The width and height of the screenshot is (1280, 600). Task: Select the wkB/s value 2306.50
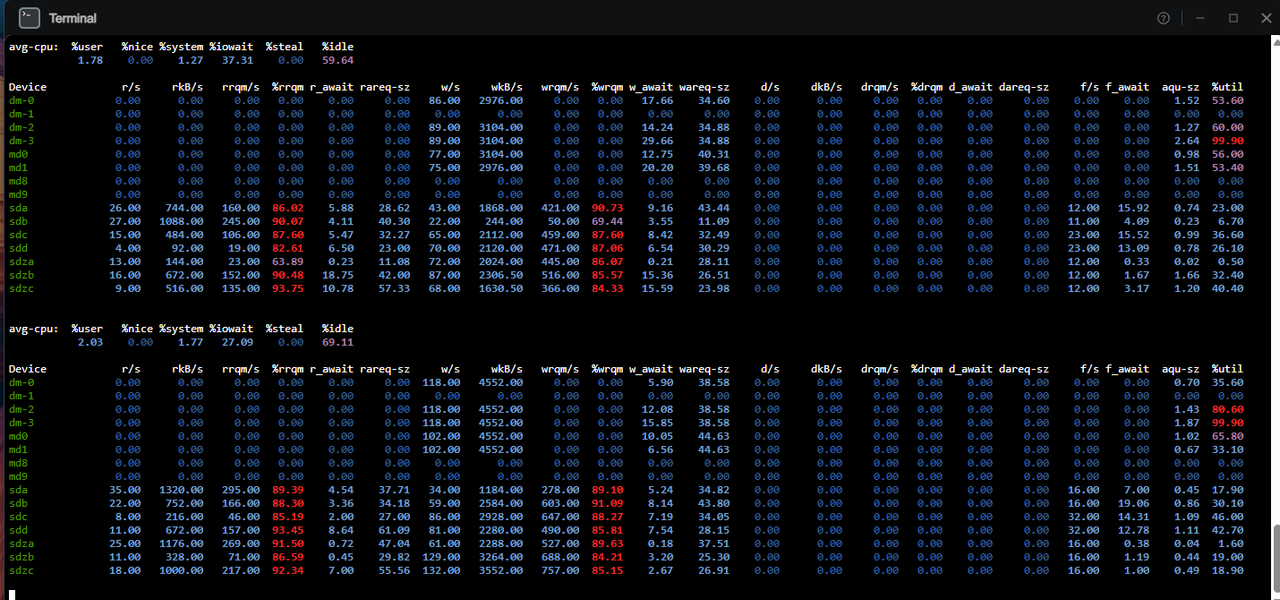tap(500, 275)
